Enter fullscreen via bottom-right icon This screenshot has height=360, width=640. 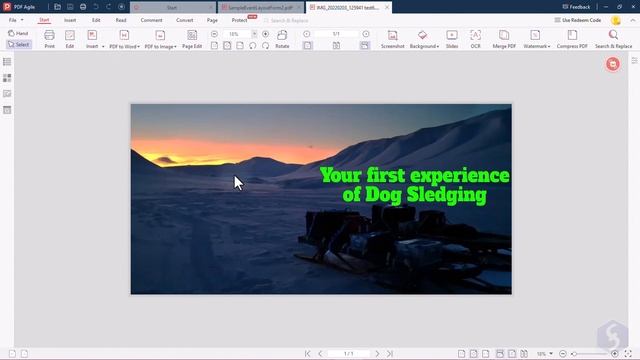(x=628, y=353)
